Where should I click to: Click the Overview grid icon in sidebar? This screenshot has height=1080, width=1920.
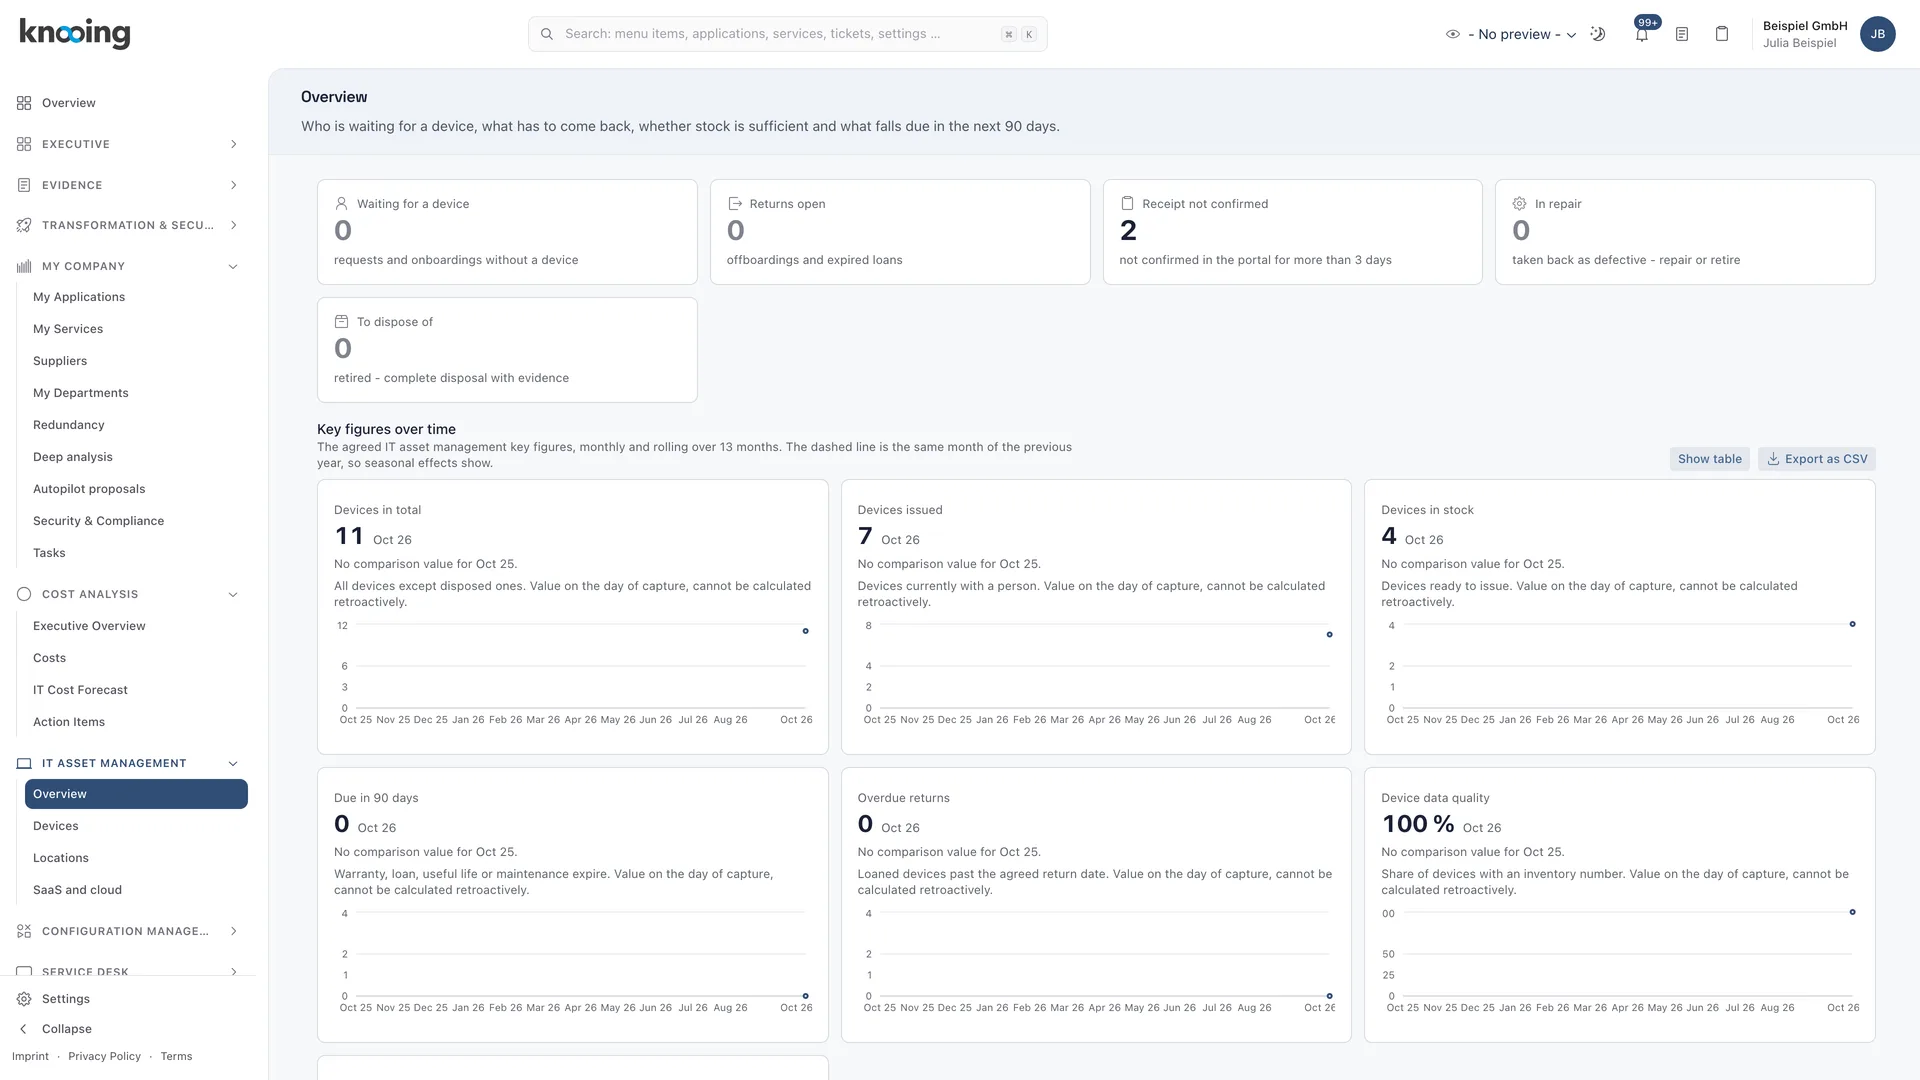tap(24, 103)
